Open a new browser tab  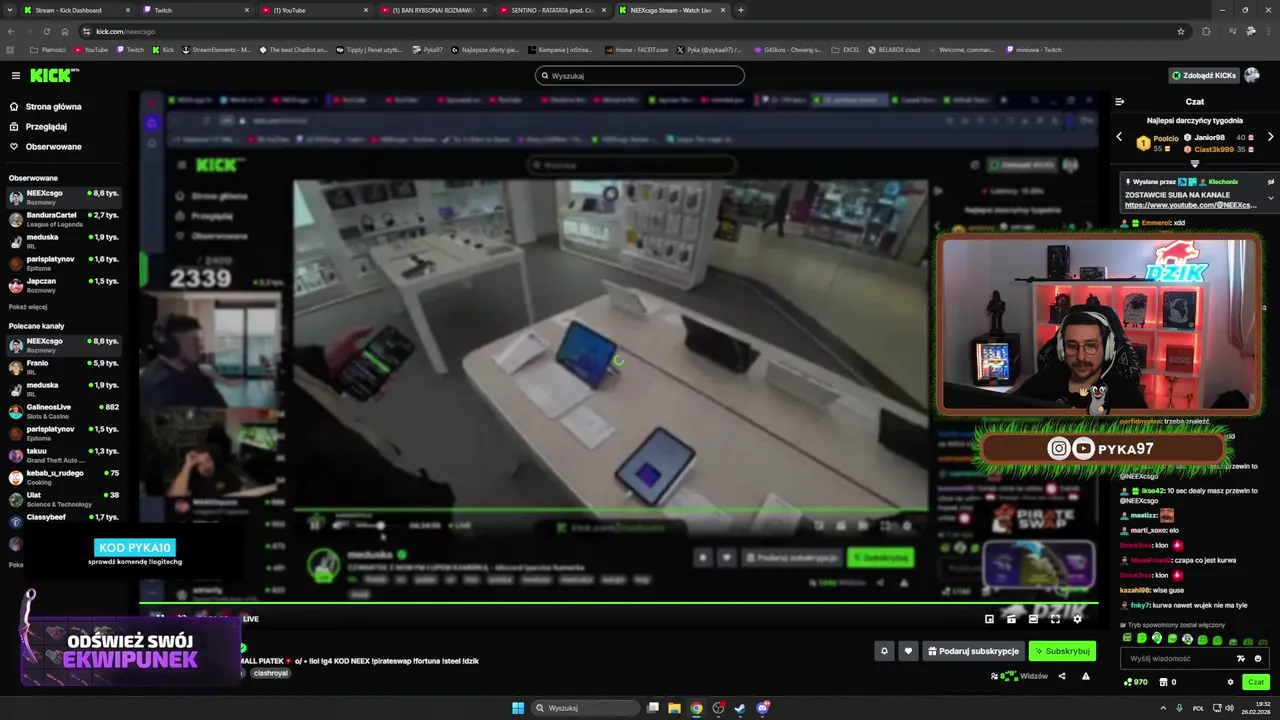point(740,10)
